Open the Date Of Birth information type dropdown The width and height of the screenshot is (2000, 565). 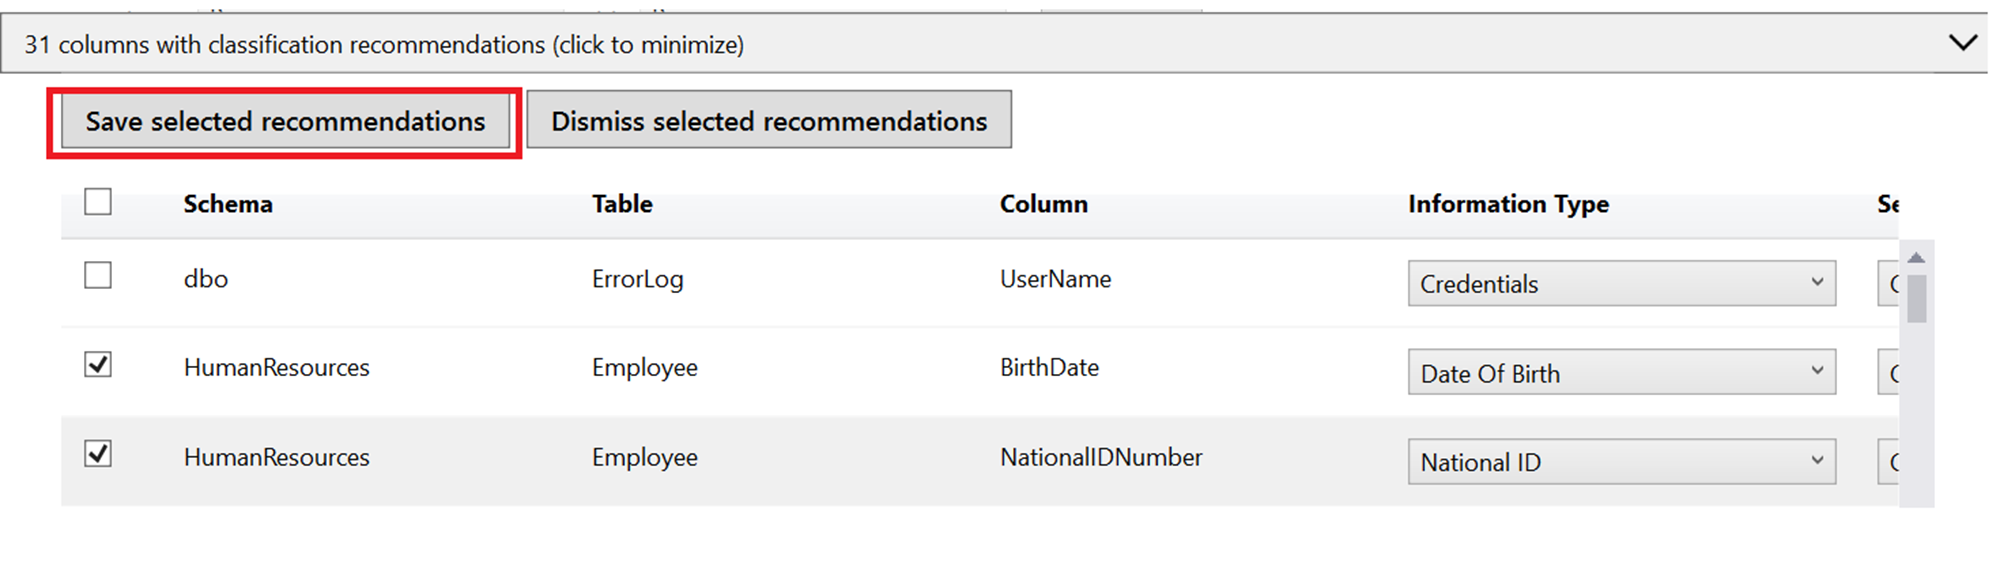coord(1620,373)
